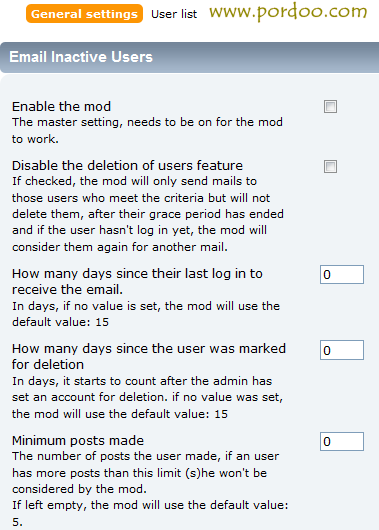Select the last log in days setting title

tap(137, 282)
